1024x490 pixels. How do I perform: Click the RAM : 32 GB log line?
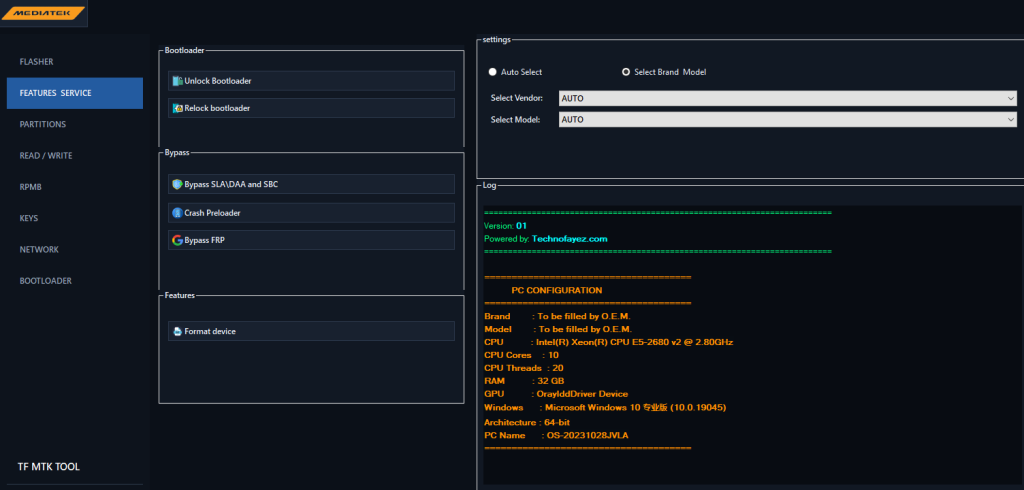(x=524, y=380)
